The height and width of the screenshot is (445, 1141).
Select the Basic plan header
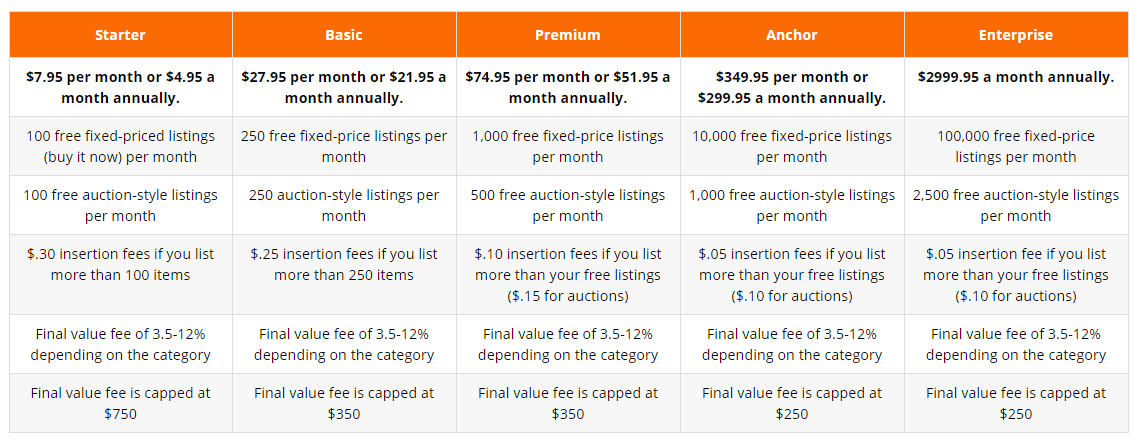pos(344,35)
